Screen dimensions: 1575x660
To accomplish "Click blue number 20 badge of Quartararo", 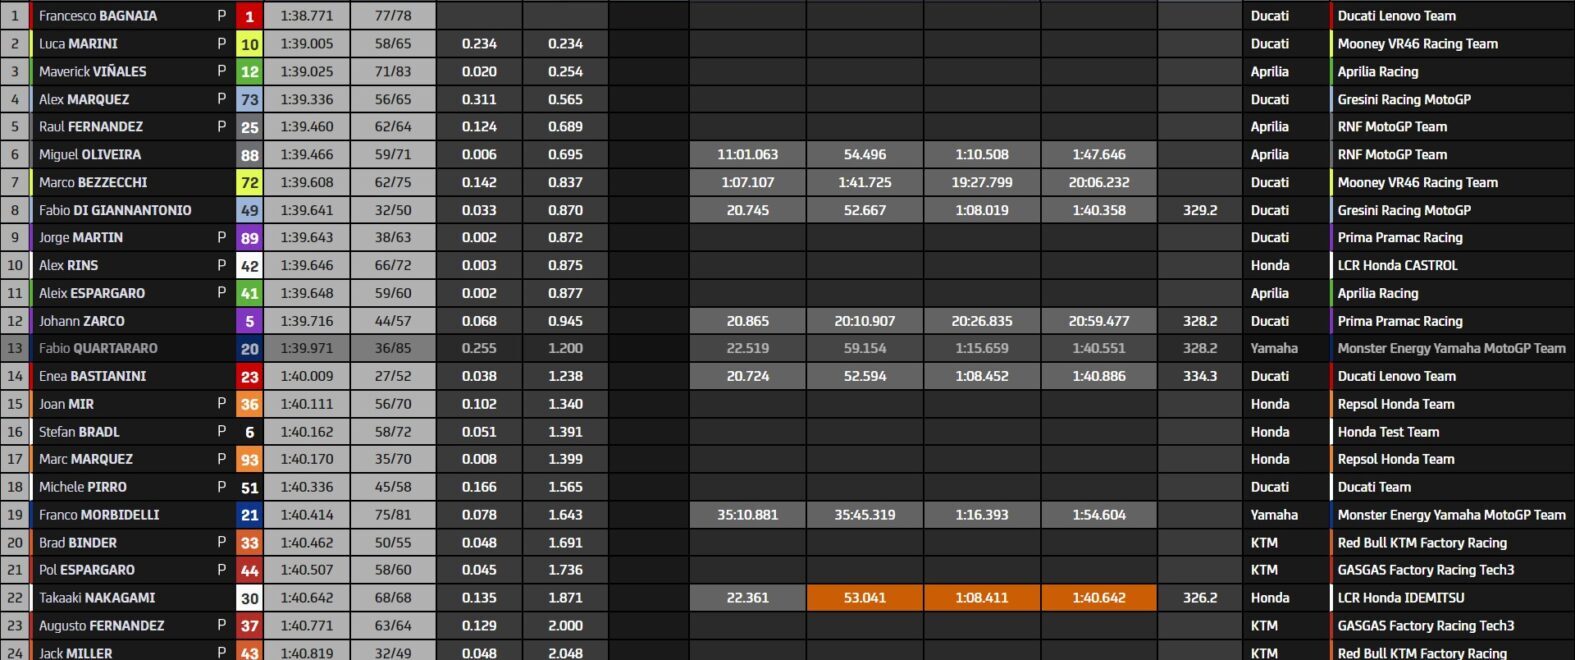I will [250, 349].
